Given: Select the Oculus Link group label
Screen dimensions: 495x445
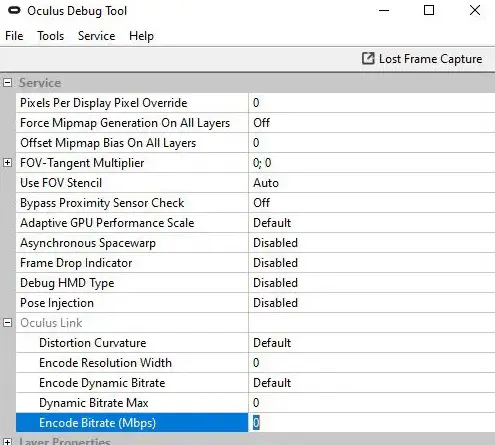Looking at the screenshot, I should [x=51, y=323].
